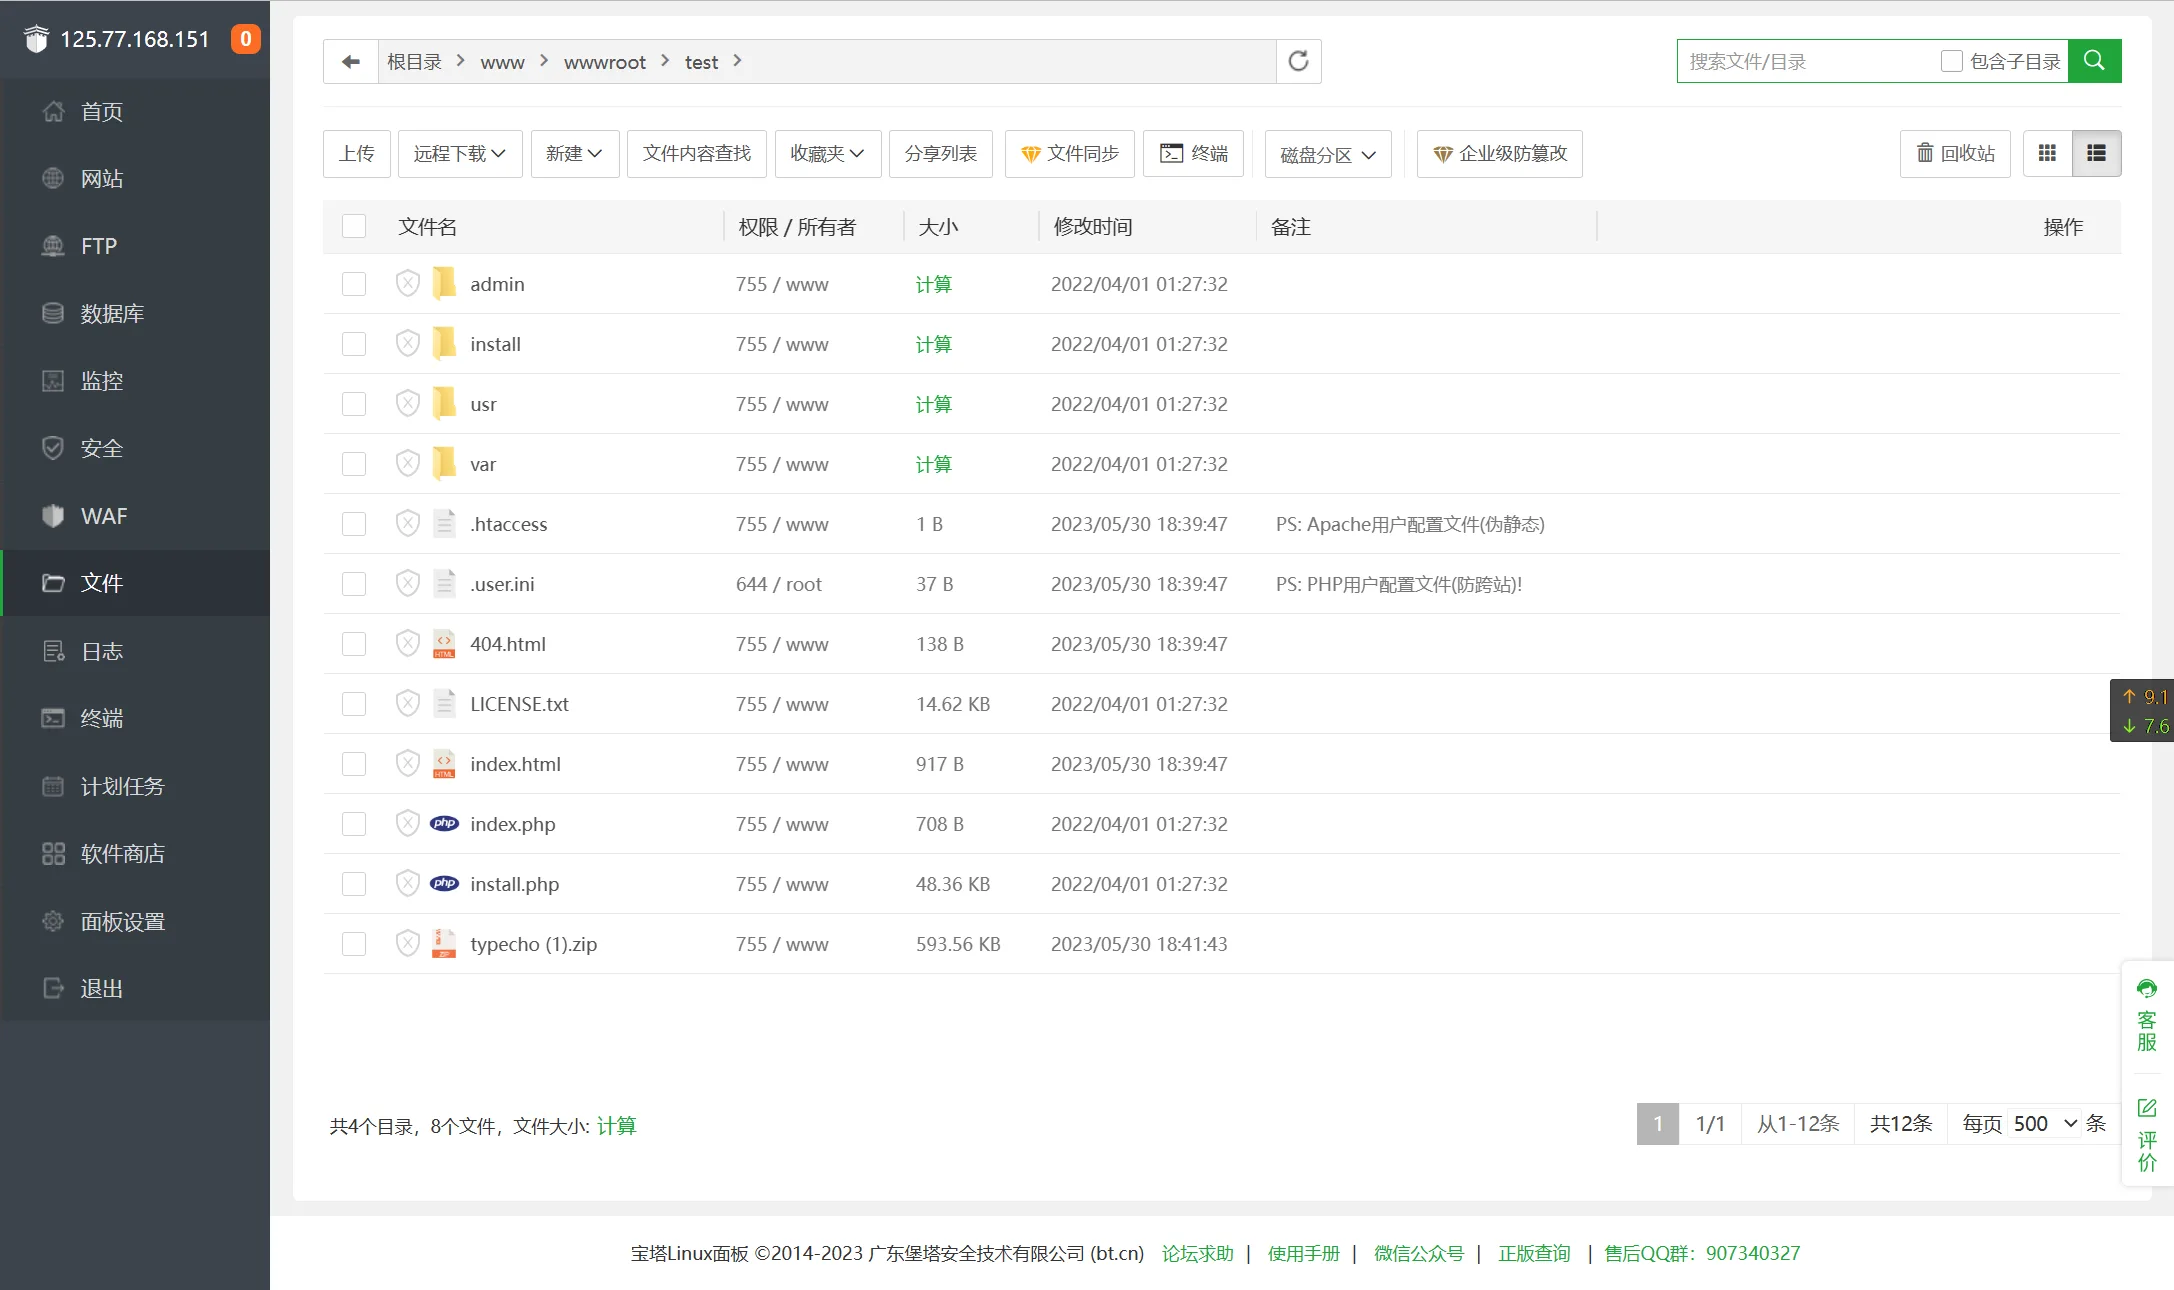
Task: Tick the checkbox for 404.html
Action: tap(354, 644)
